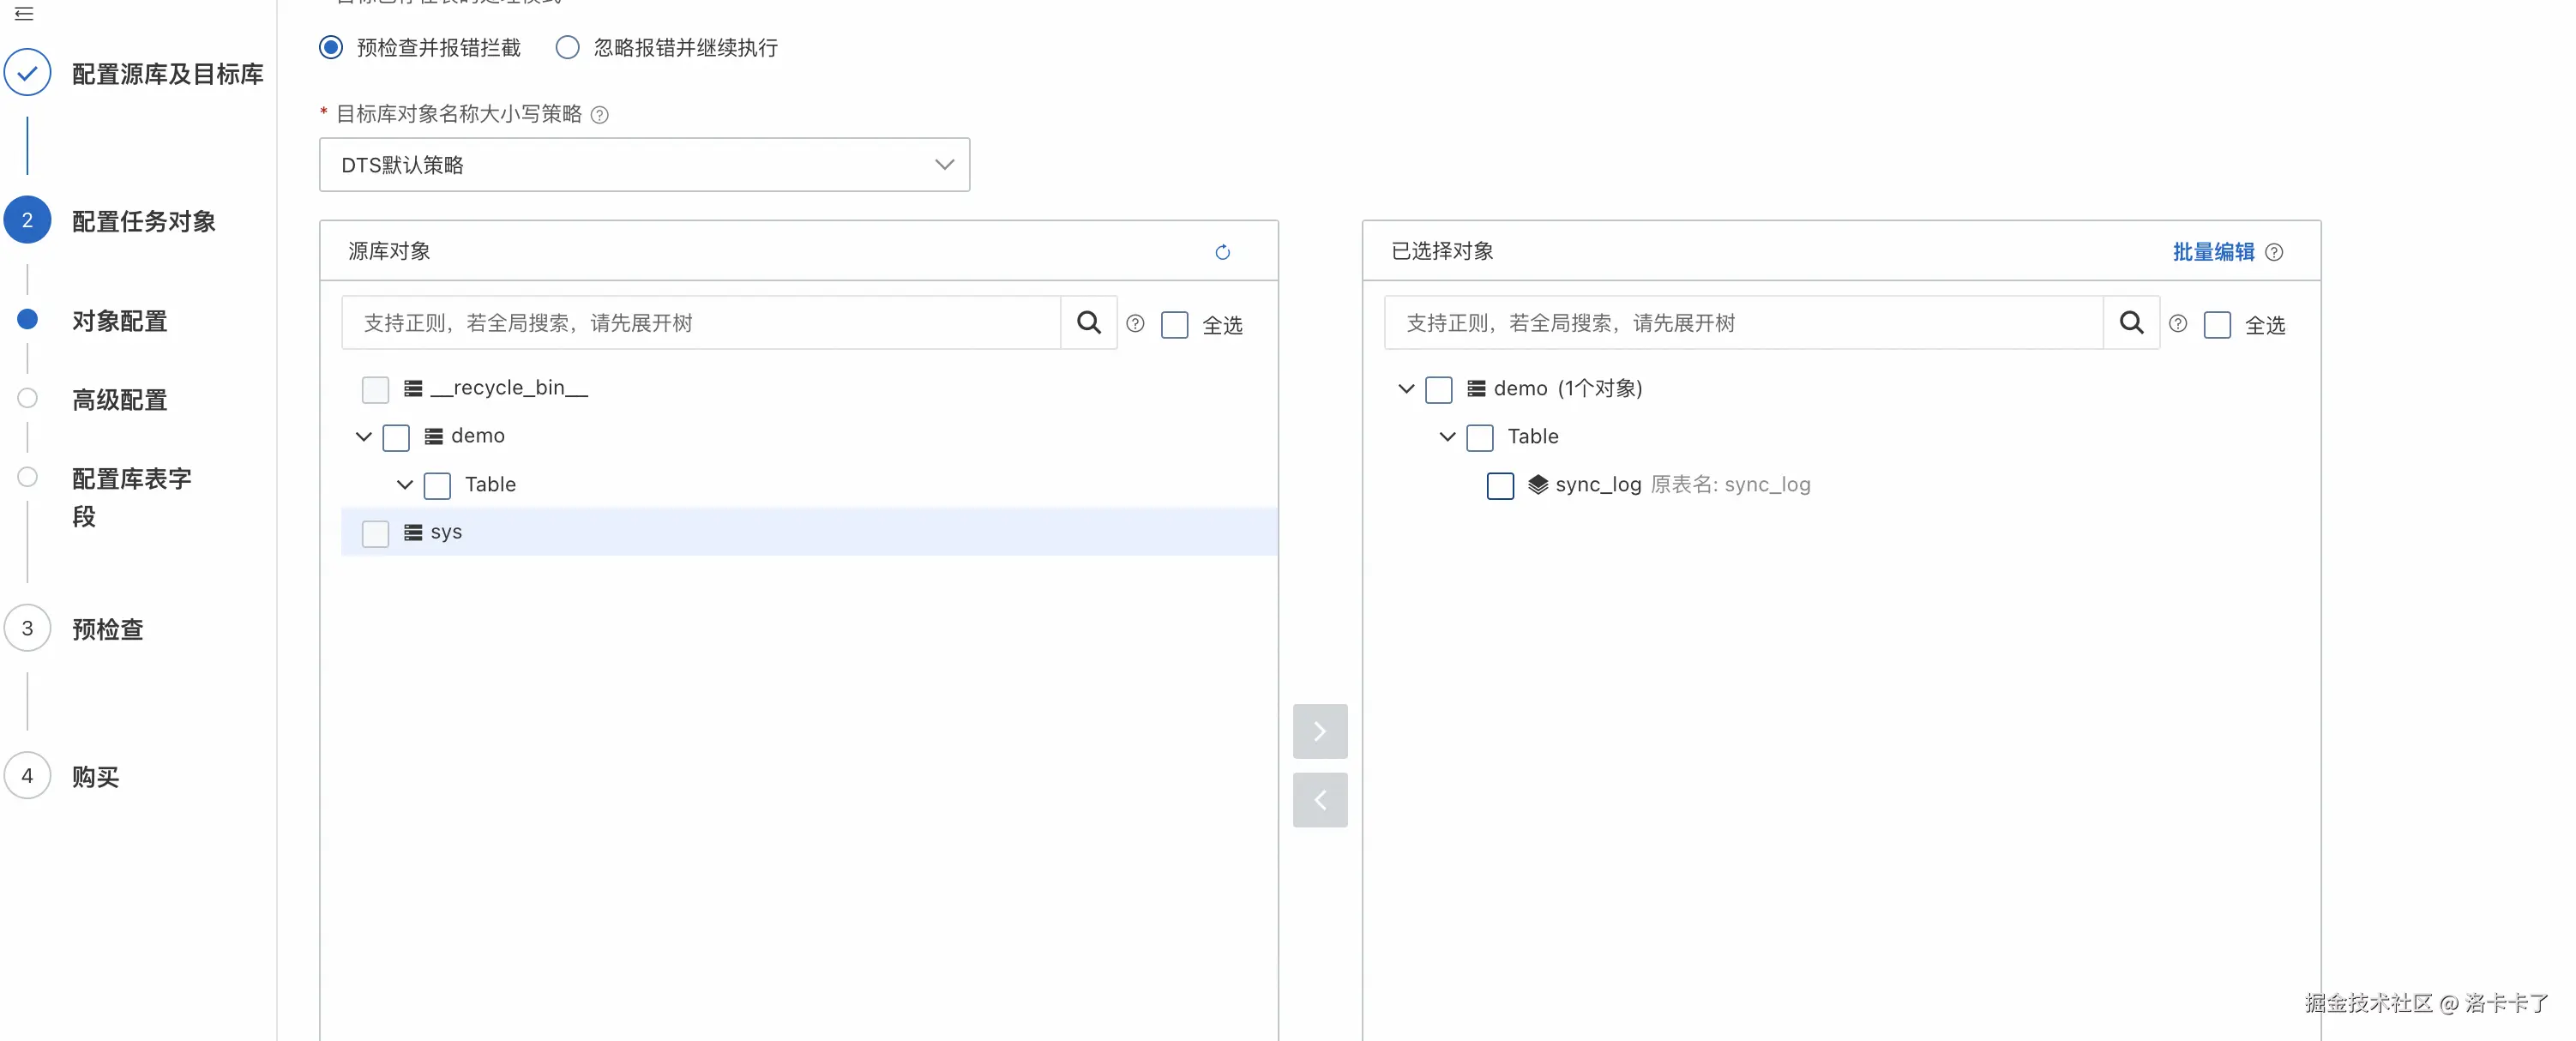Collapse the Table node under selected demo
This screenshot has height=1041, width=2576.
(1446, 437)
